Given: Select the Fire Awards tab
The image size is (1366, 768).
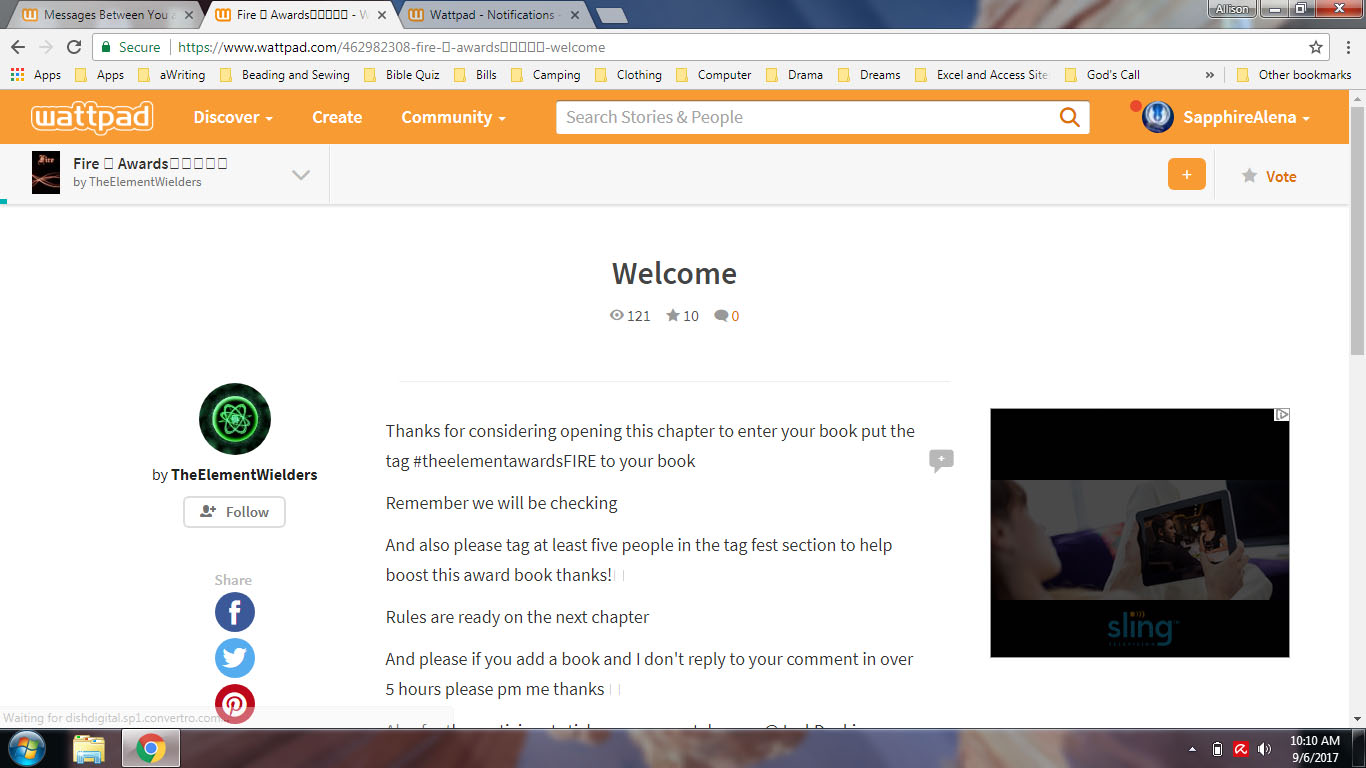Looking at the screenshot, I should [298, 15].
